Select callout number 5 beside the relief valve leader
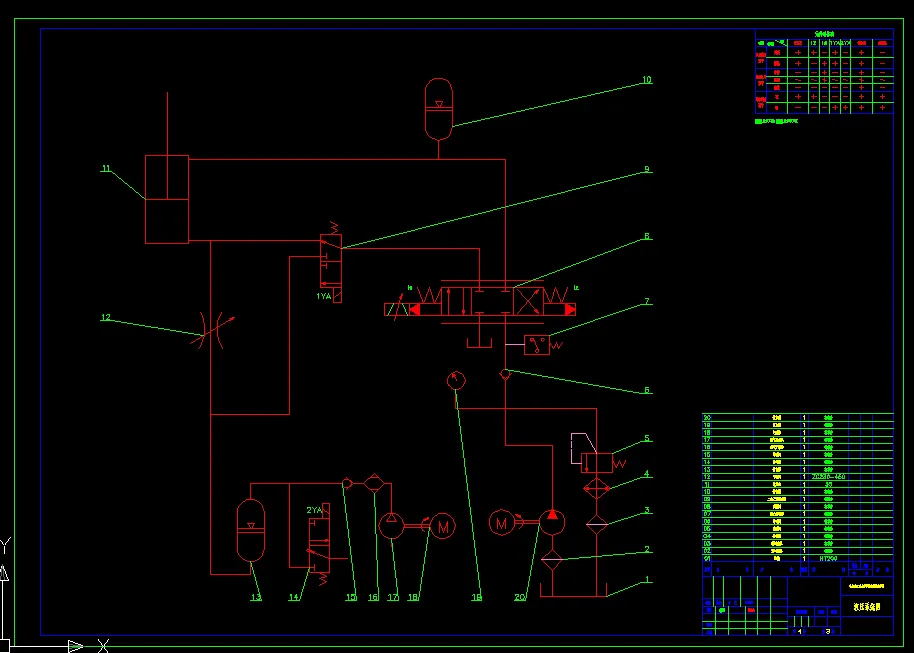This screenshot has width=914, height=653. (647, 438)
